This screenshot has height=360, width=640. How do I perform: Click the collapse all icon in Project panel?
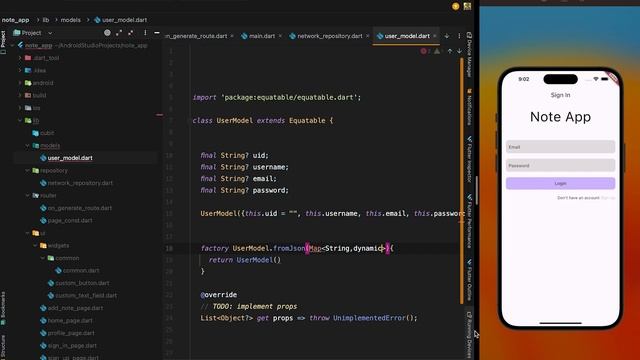coord(131,33)
